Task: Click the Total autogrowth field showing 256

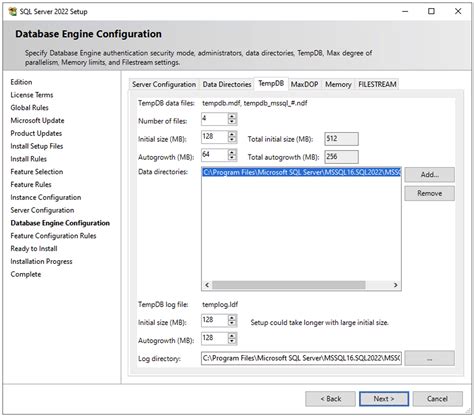Action: click(341, 157)
